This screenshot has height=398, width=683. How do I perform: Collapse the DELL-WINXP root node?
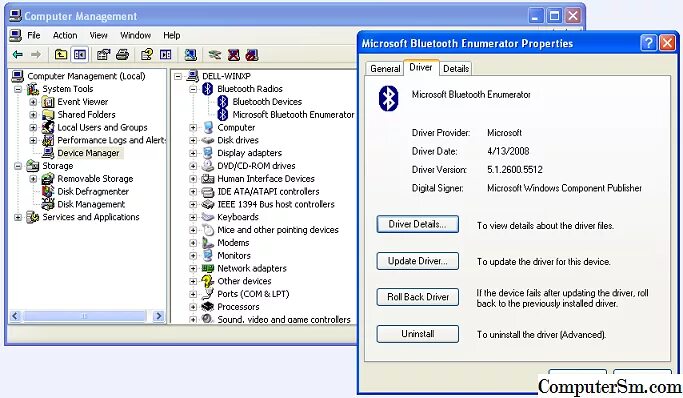pos(178,76)
